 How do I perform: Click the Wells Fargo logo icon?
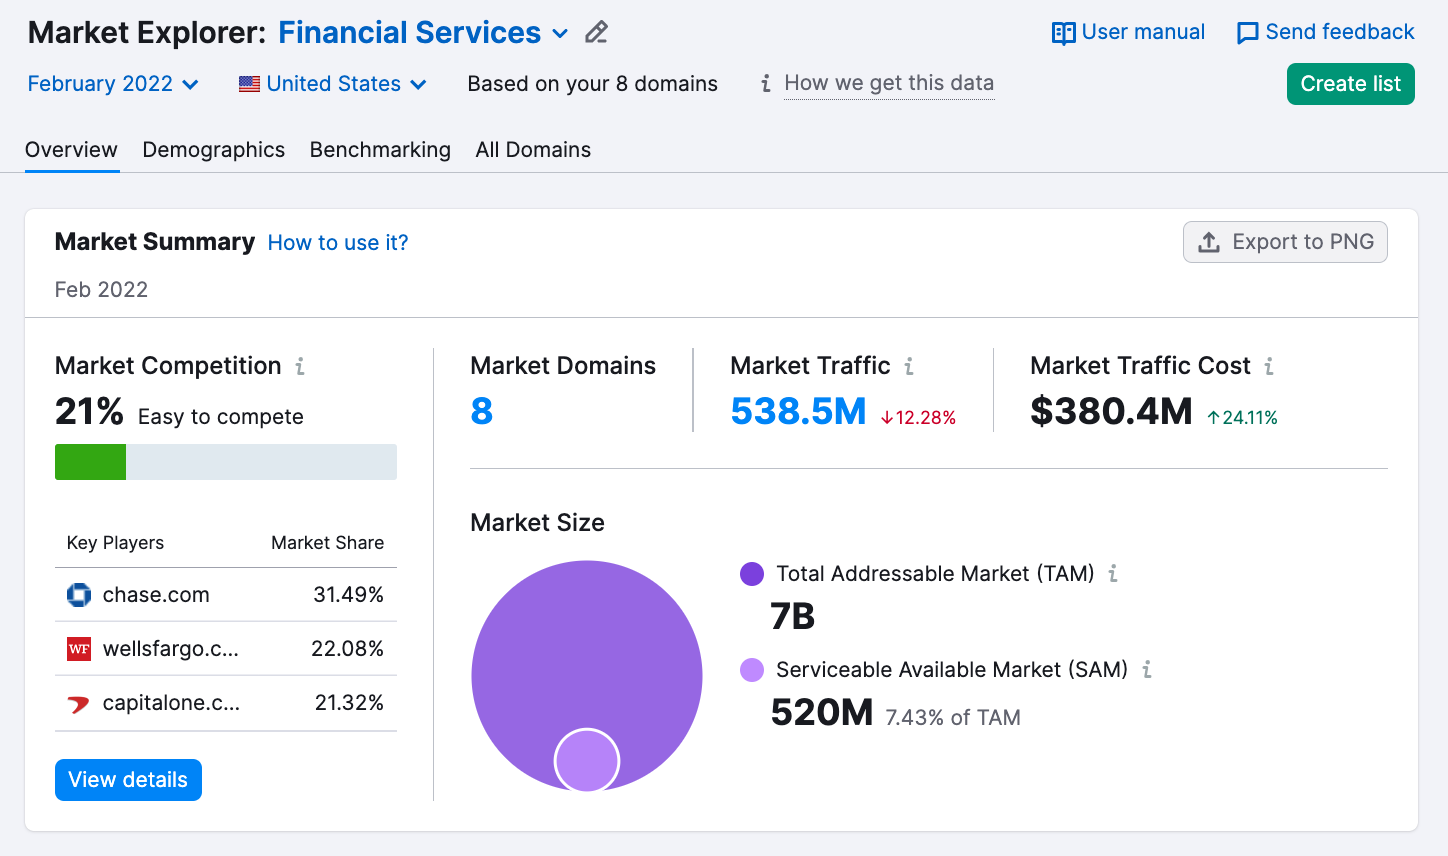point(79,649)
